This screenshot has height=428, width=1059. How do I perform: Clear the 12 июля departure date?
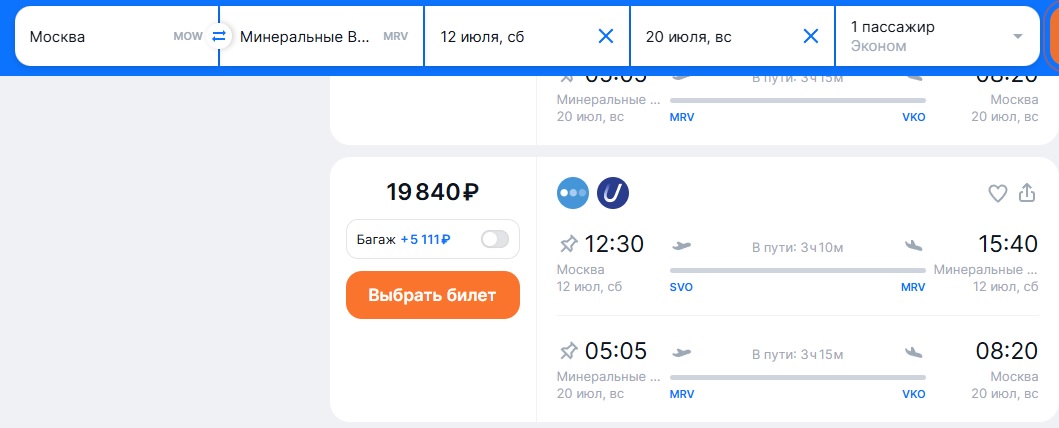click(x=605, y=37)
